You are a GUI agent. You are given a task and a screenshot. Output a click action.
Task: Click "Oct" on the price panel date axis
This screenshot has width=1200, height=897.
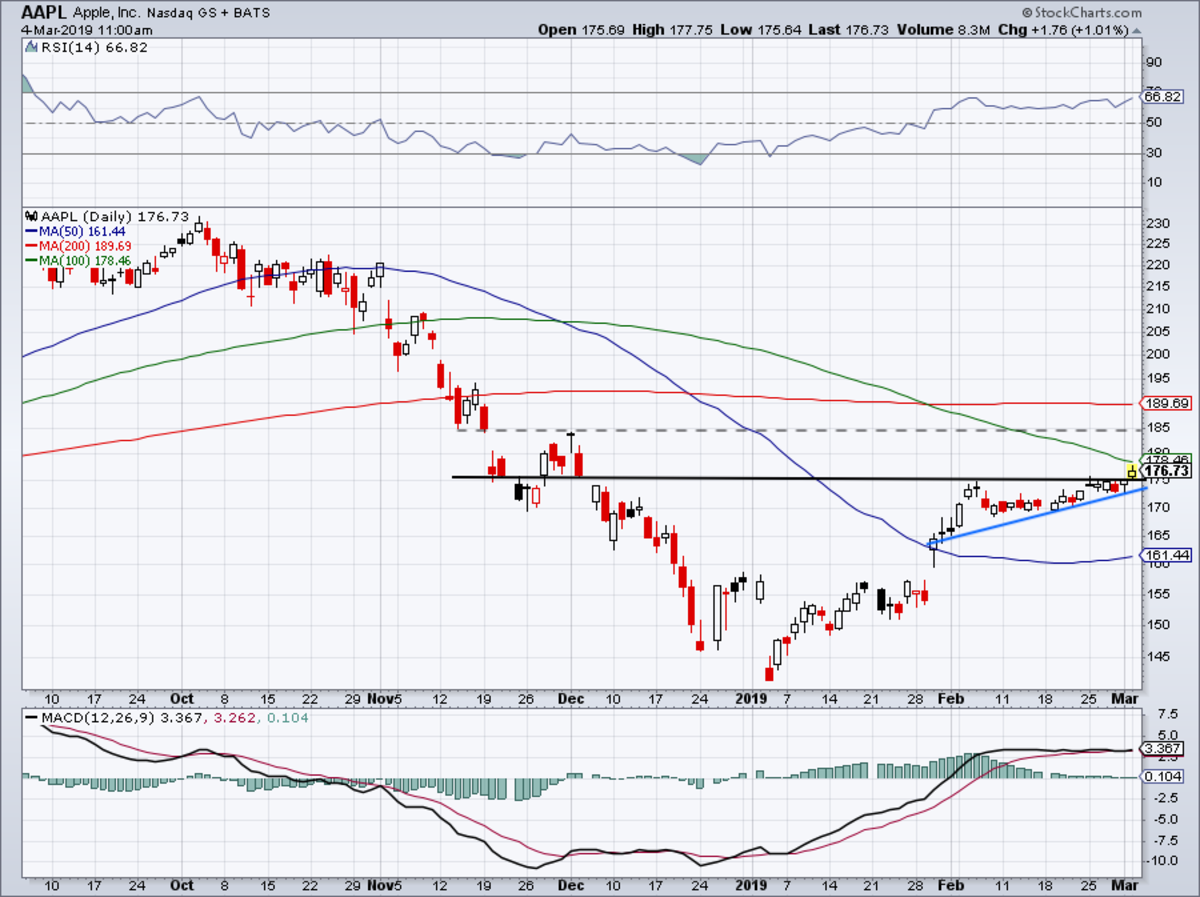(183, 697)
